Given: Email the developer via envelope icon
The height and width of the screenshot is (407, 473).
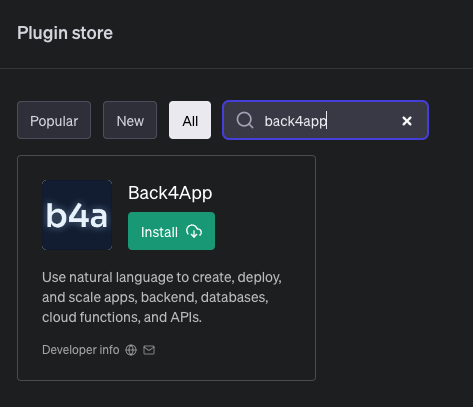Looking at the screenshot, I should pos(149,350).
